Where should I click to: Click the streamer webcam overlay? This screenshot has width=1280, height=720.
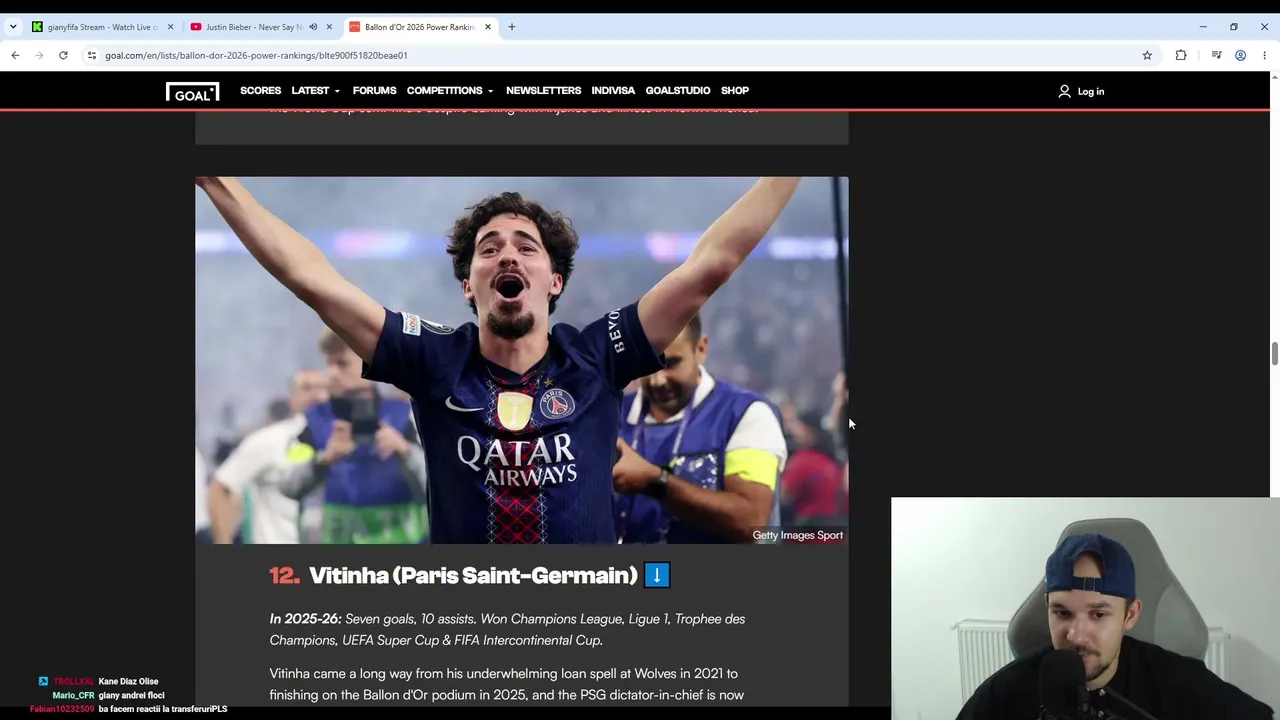pos(1085,608)
